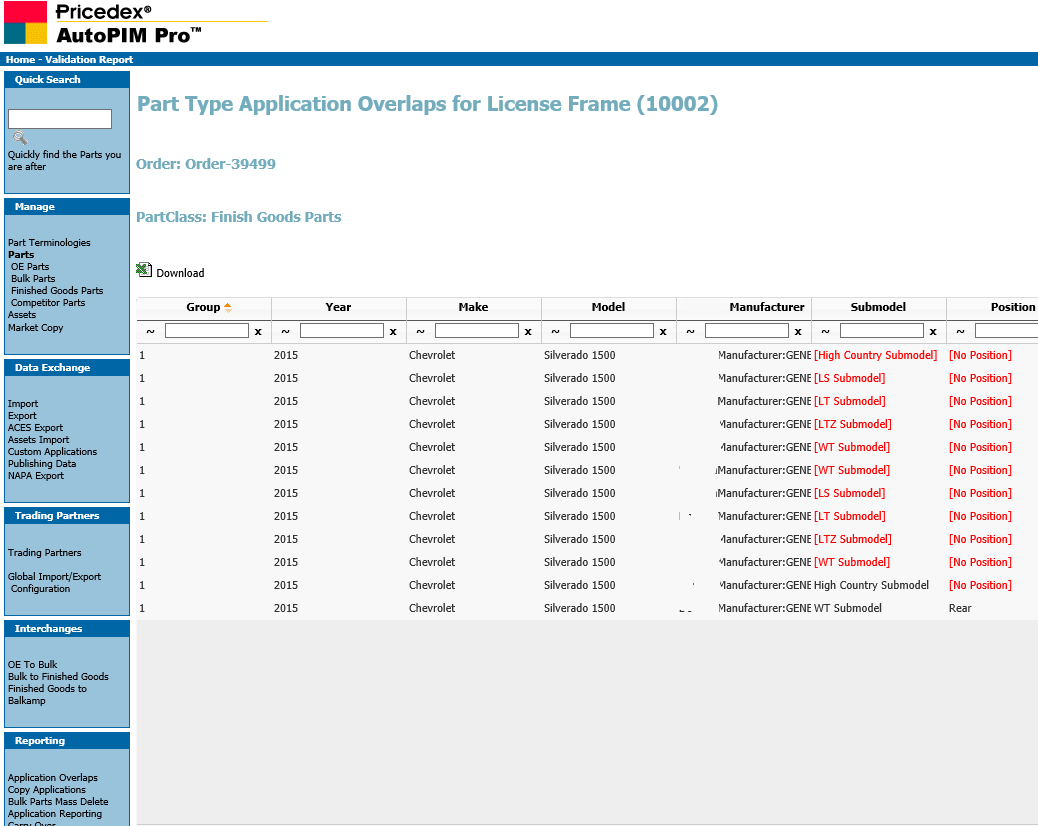Sort by the Position column header
Viewport: 1038px width, 826px height.
point(1013,307)
